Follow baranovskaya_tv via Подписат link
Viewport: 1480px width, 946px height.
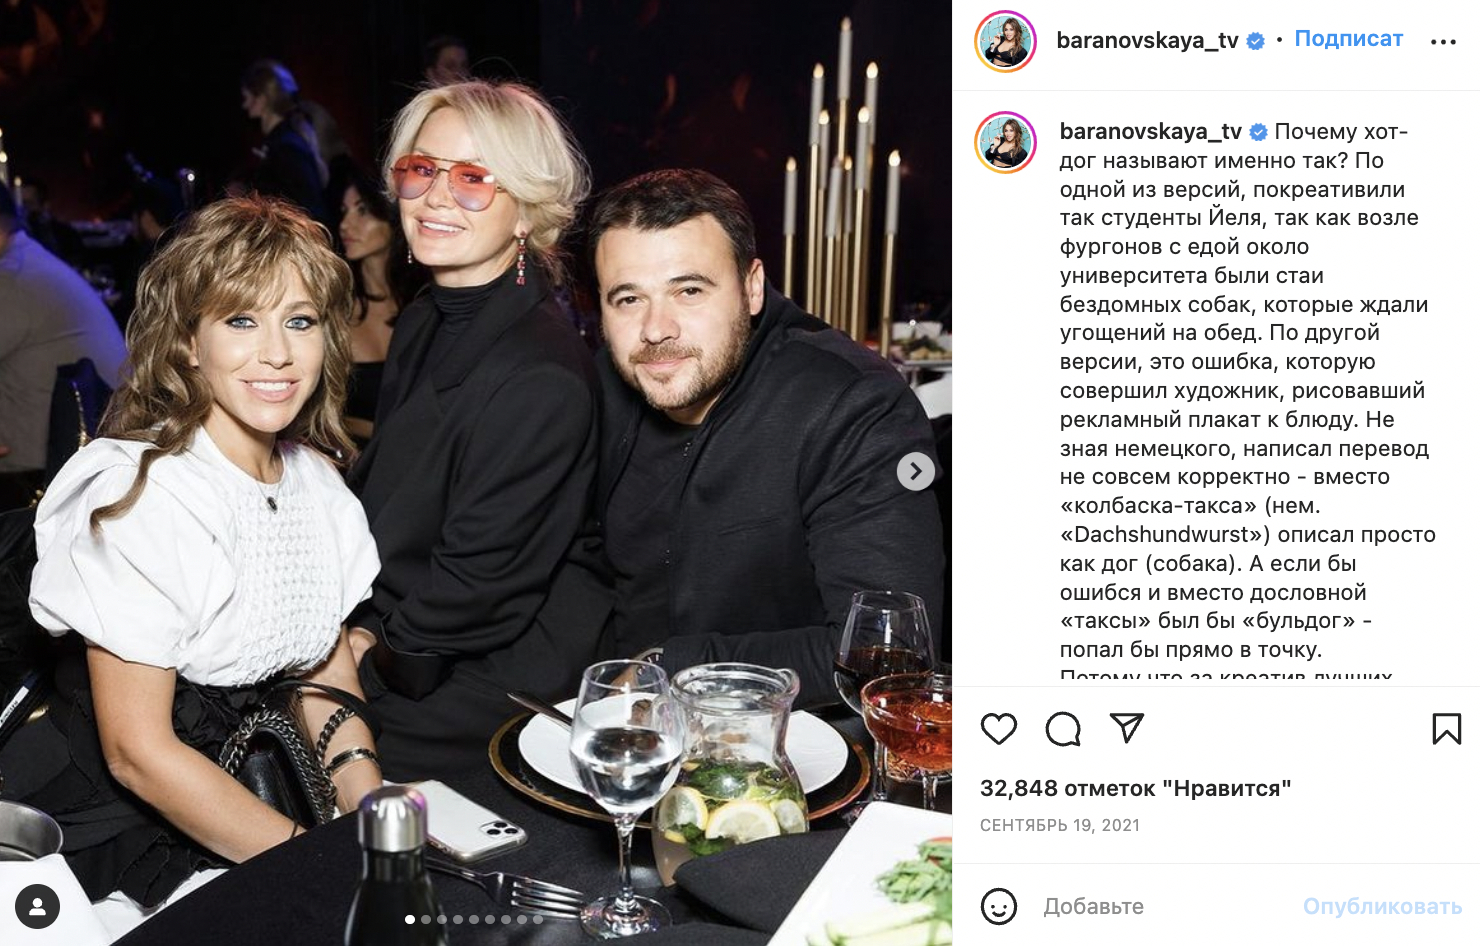point(1349,39)
